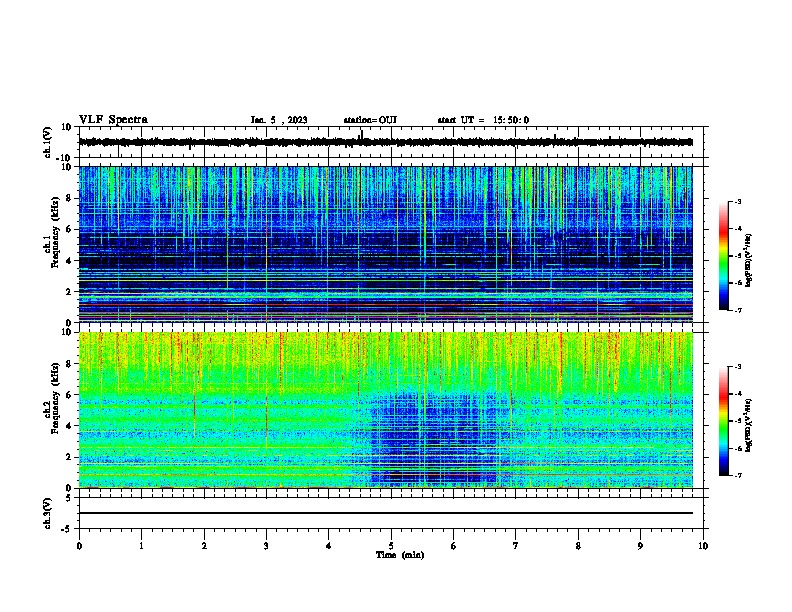Click the "-3" label on ch.2 color bar
The image size is (792, 612).
point(737,367)
